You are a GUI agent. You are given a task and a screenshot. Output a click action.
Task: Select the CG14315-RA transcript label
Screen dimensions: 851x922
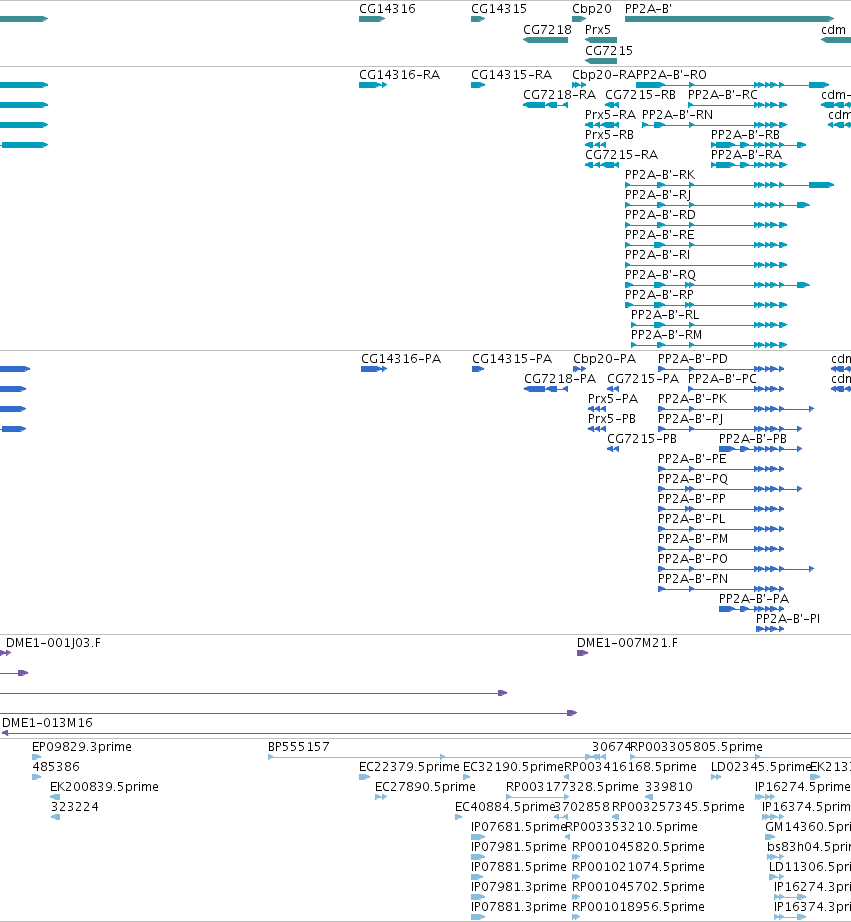pos(511,75)
